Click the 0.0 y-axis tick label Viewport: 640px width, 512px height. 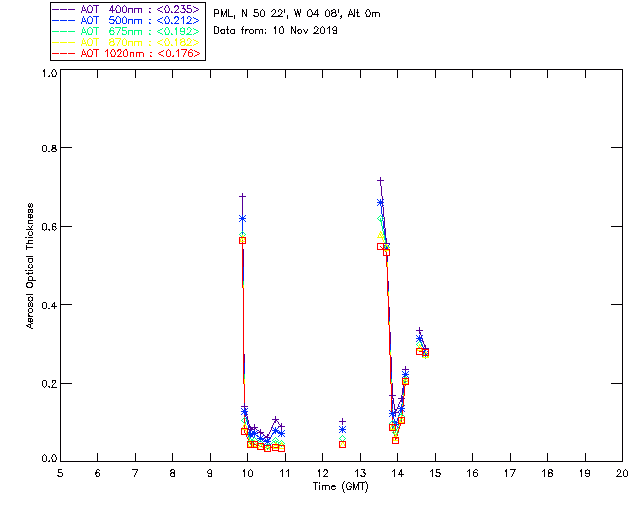pyautogui.click(x=49, y=459)
